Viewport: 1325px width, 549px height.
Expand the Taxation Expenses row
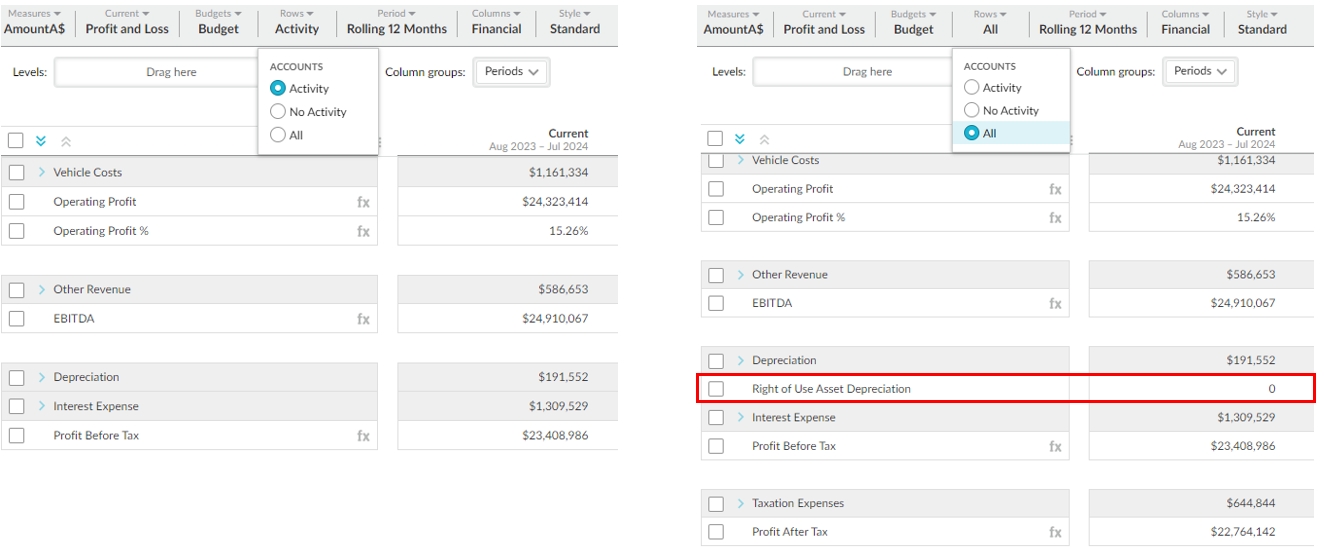pyautogui.click(x=741, y=503)
